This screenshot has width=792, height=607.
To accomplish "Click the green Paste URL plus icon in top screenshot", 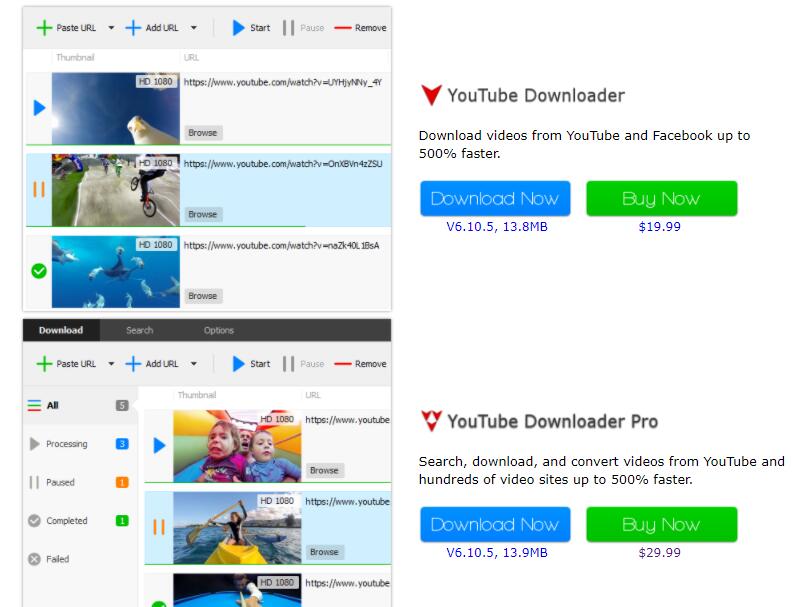I will pyautogui.click(x=44, y=28).
